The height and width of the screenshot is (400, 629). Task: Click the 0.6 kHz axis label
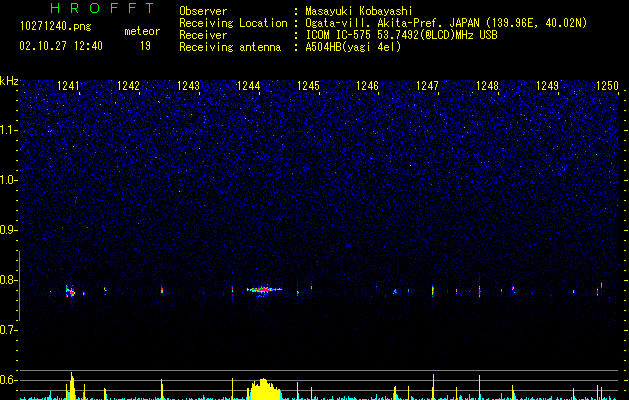click(9, 380)
